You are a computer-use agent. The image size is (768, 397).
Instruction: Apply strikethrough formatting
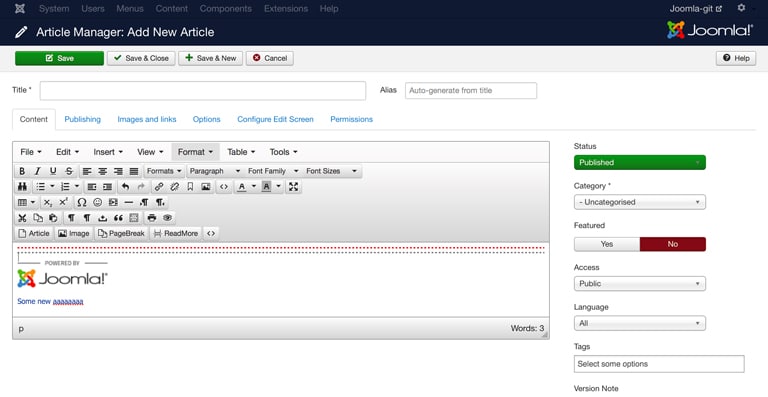pos(69,171)
